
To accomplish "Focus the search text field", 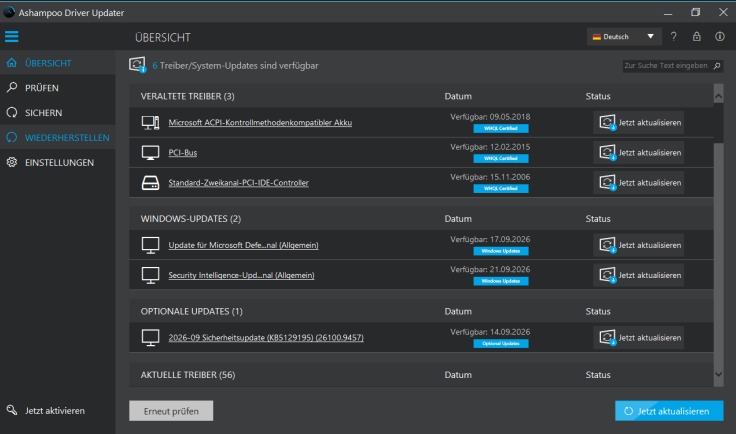I will click(667, 66).
